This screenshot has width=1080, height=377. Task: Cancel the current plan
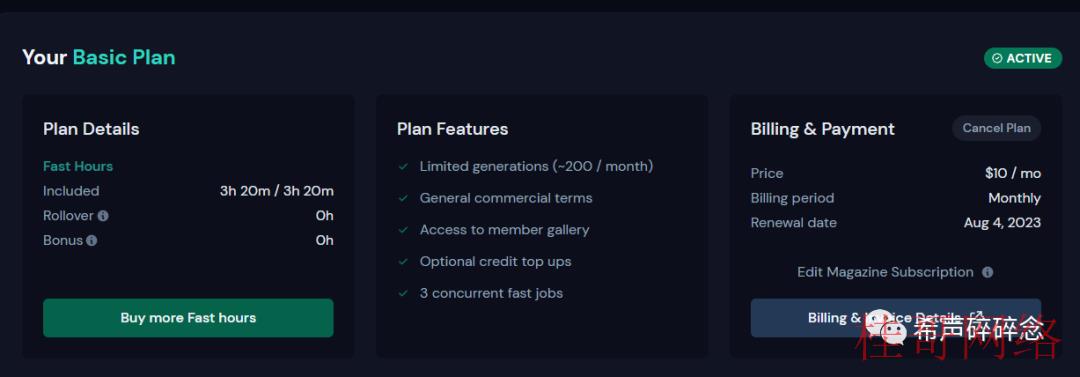(996, 128)
